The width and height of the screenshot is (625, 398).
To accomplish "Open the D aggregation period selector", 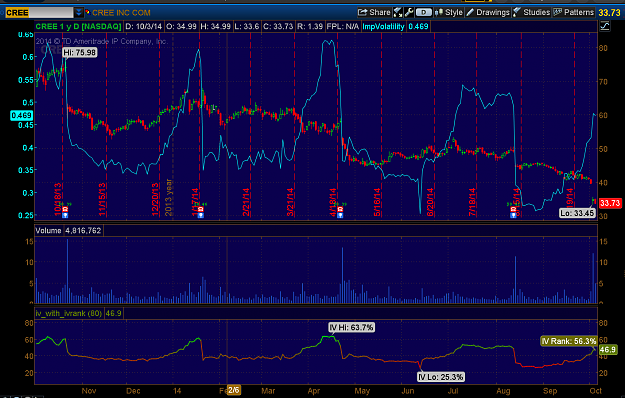I will point(423,12).
